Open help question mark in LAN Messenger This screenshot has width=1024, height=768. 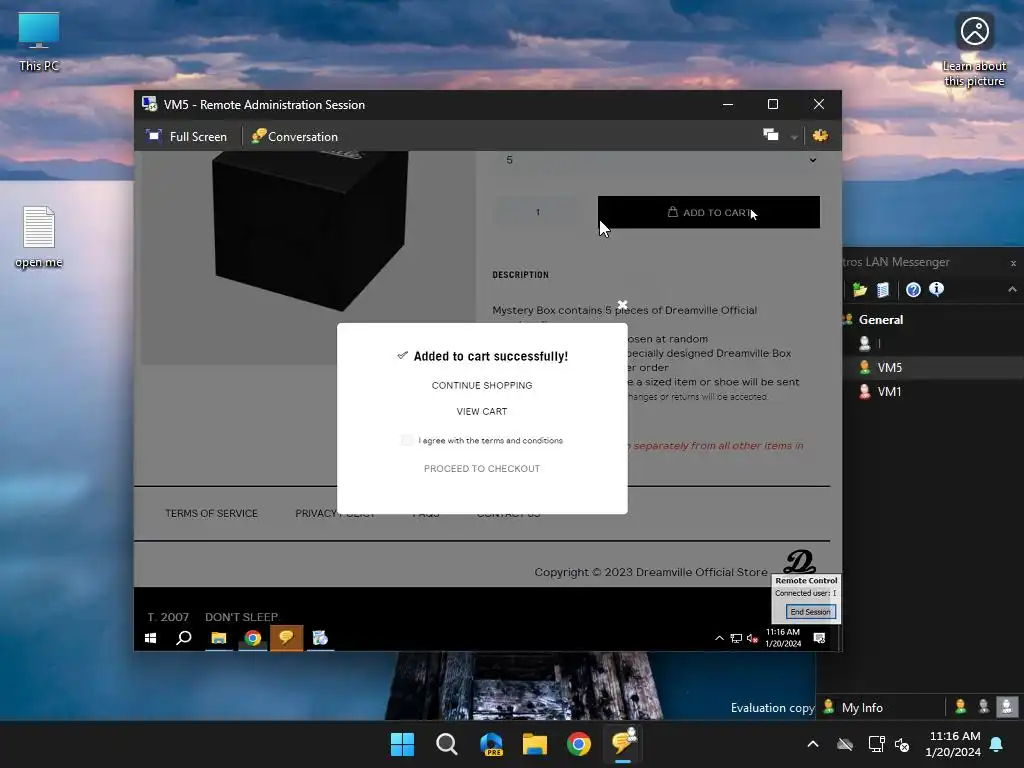[914, 289]
